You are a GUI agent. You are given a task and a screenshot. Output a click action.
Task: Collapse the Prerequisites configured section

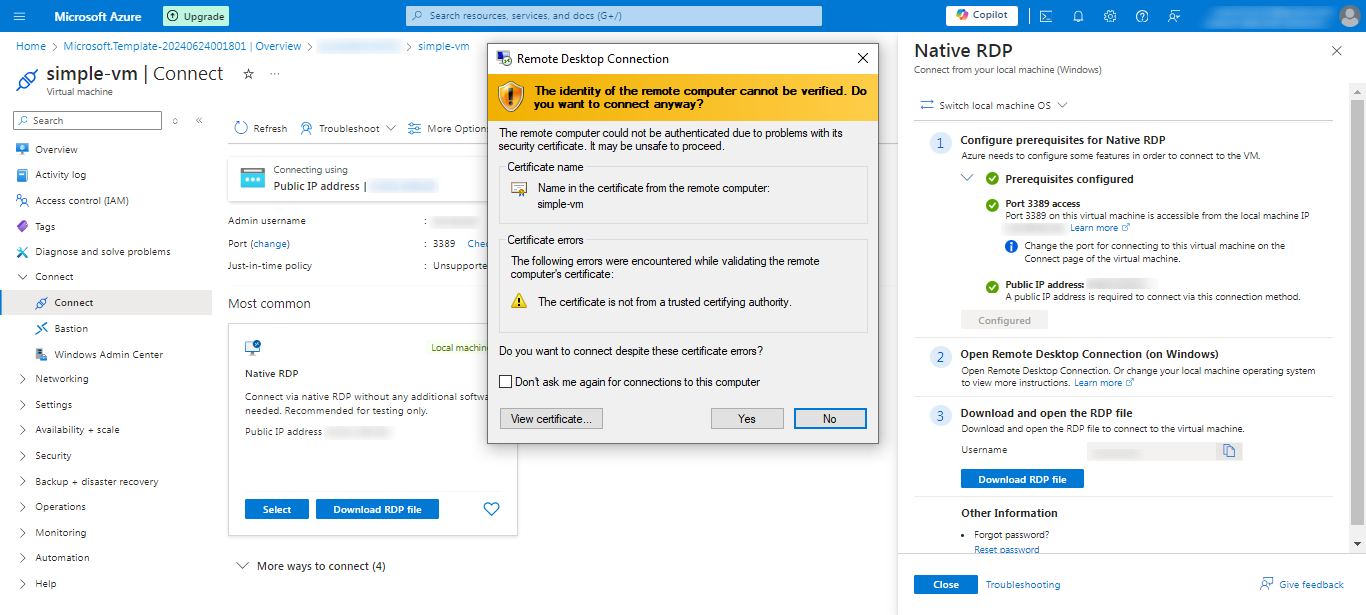click(967, 178)
